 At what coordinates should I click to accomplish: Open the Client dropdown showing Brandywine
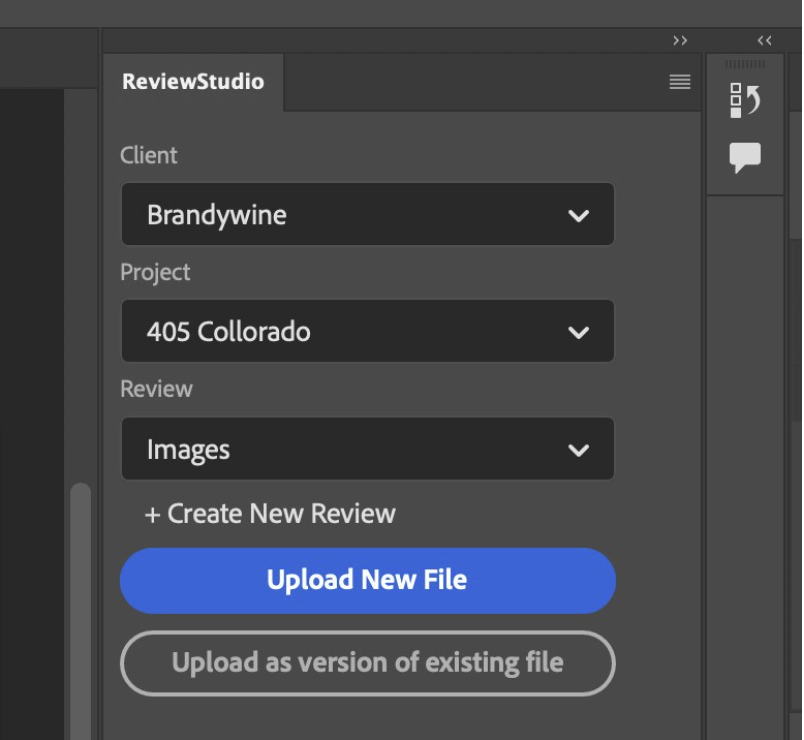click(x=367, y=215)
